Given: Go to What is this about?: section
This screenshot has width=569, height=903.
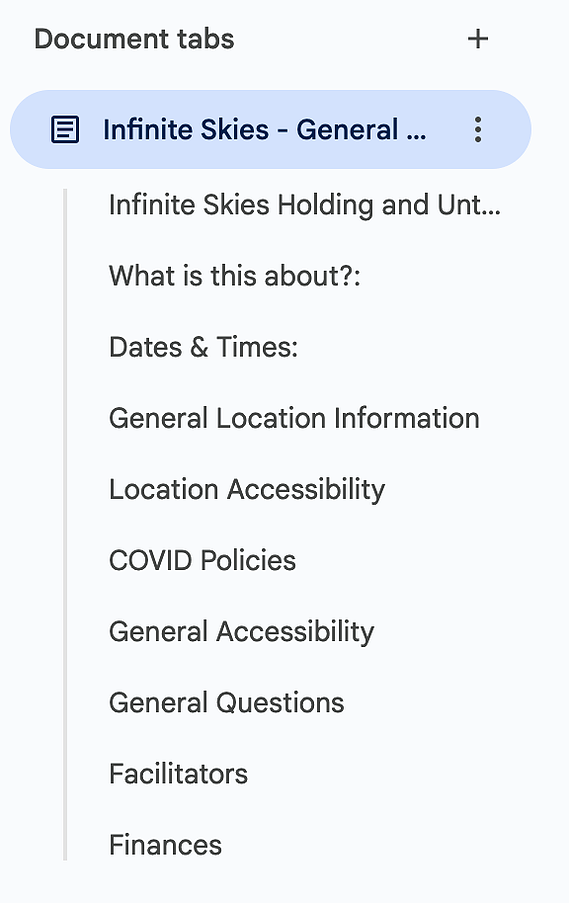Looking at the screenshot, I should click(234, 276).
